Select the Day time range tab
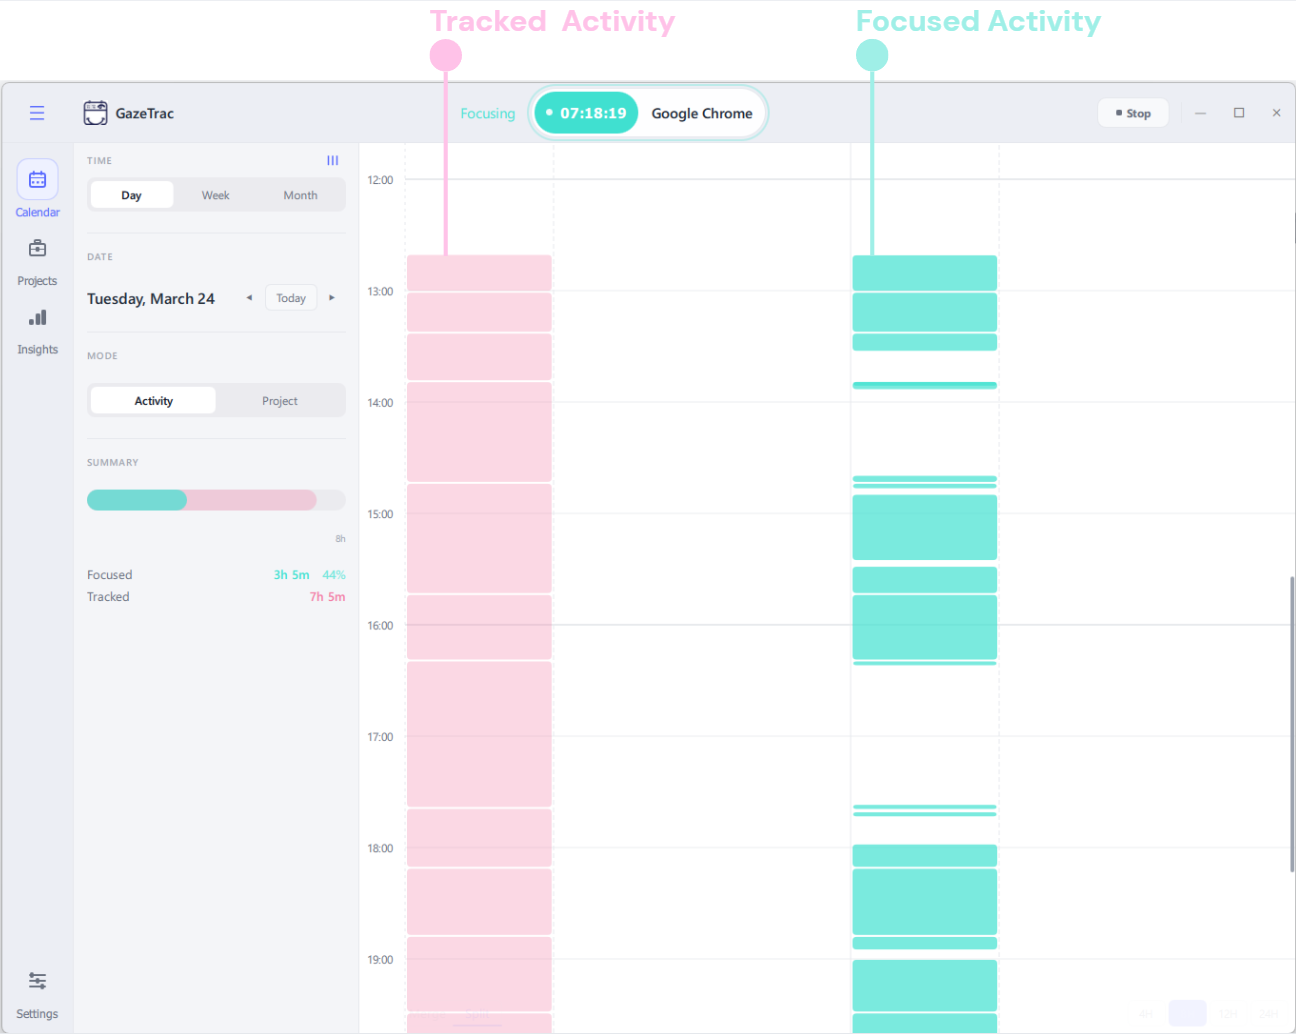1296x1034 pixels. pyautogui.click(x=131, y=195)
